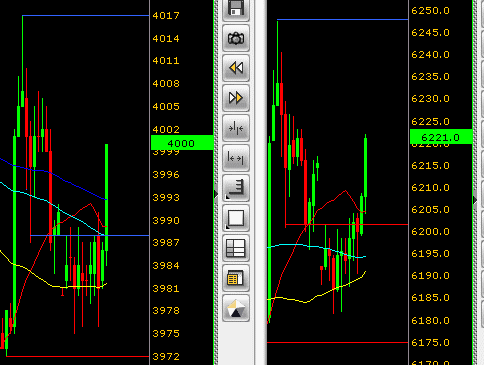The image size is (484, 365).
Task: Click the small expander arrow beside left chart
Action: click(x=216, y=194)
